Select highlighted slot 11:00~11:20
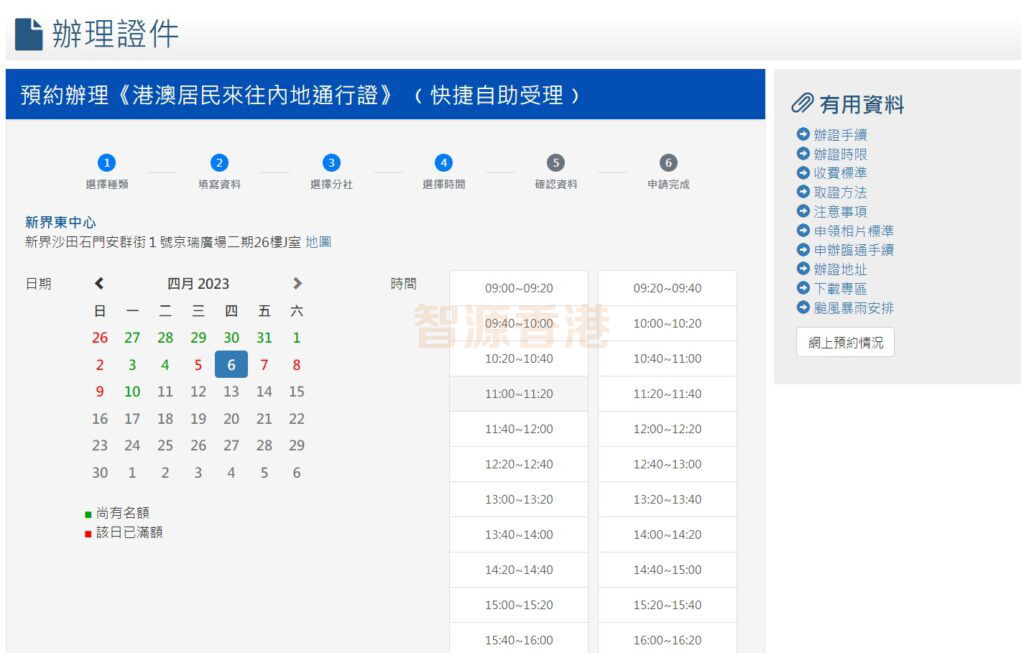Image resolution: width=1024 pixels, height=653 pixels. coord(519,394)
